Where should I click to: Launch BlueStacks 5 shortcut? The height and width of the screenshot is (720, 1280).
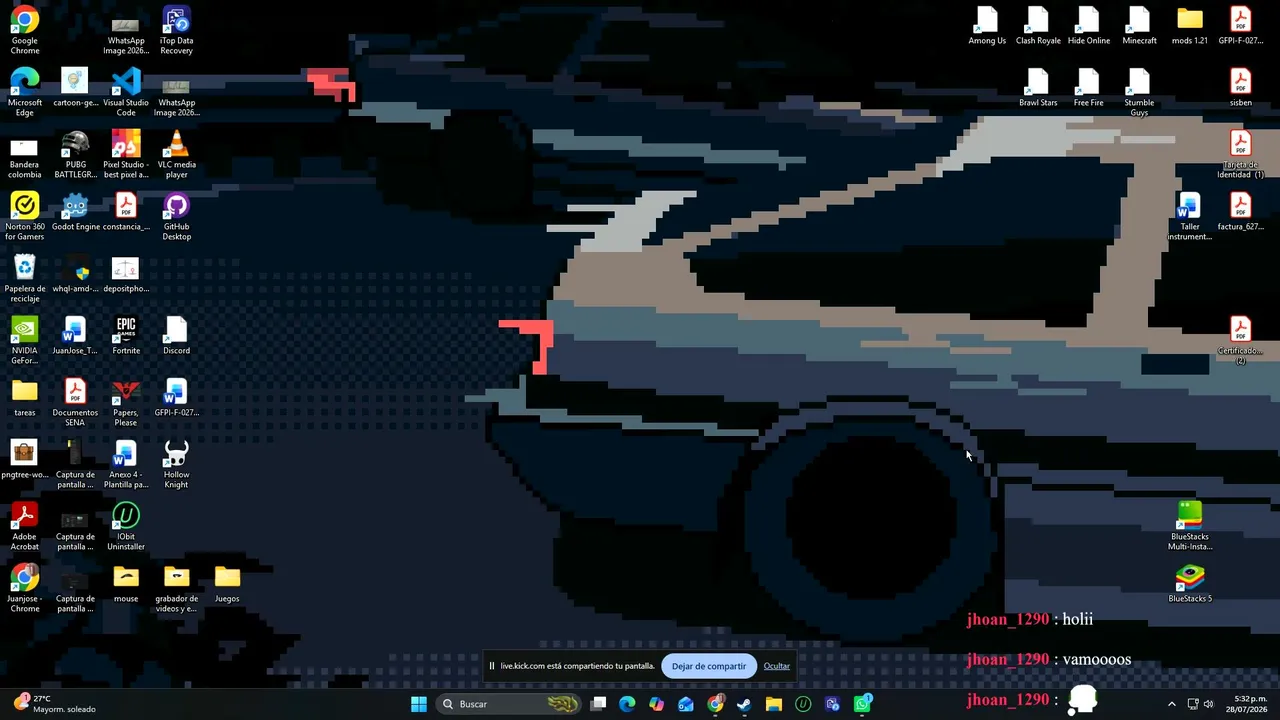[x=1190, y=584]
